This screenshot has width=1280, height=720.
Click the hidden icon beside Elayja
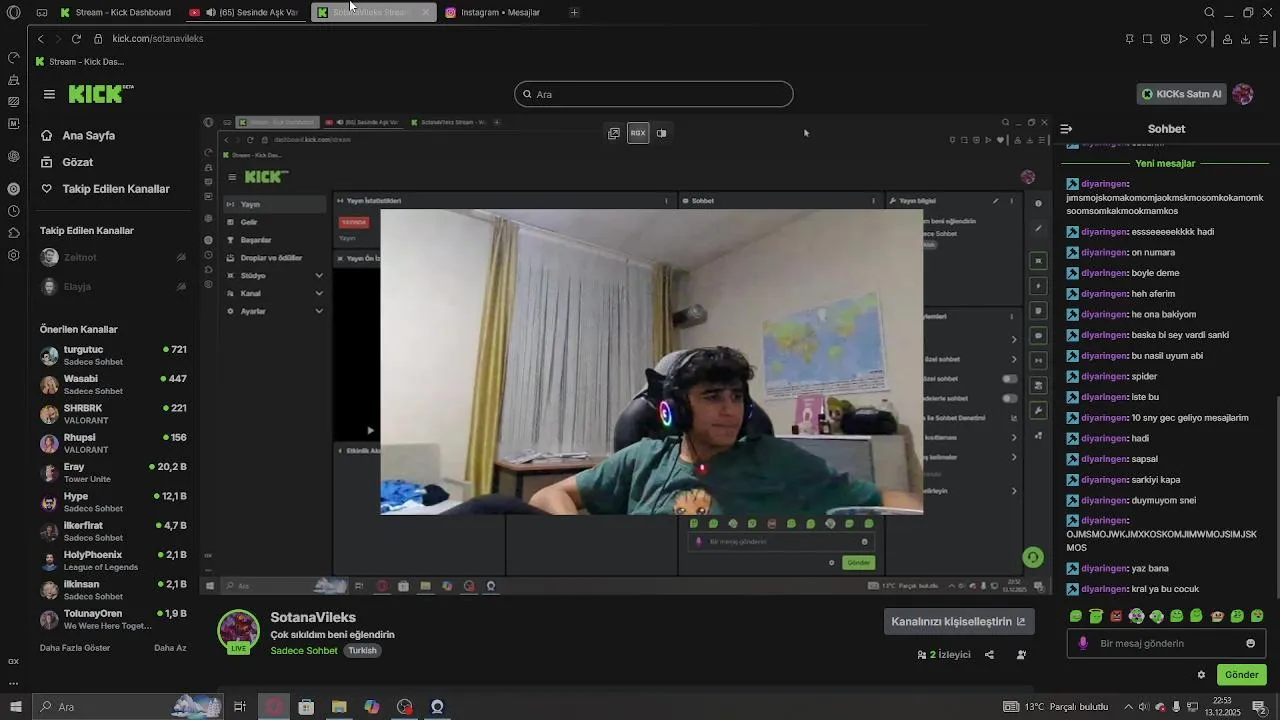181,286
